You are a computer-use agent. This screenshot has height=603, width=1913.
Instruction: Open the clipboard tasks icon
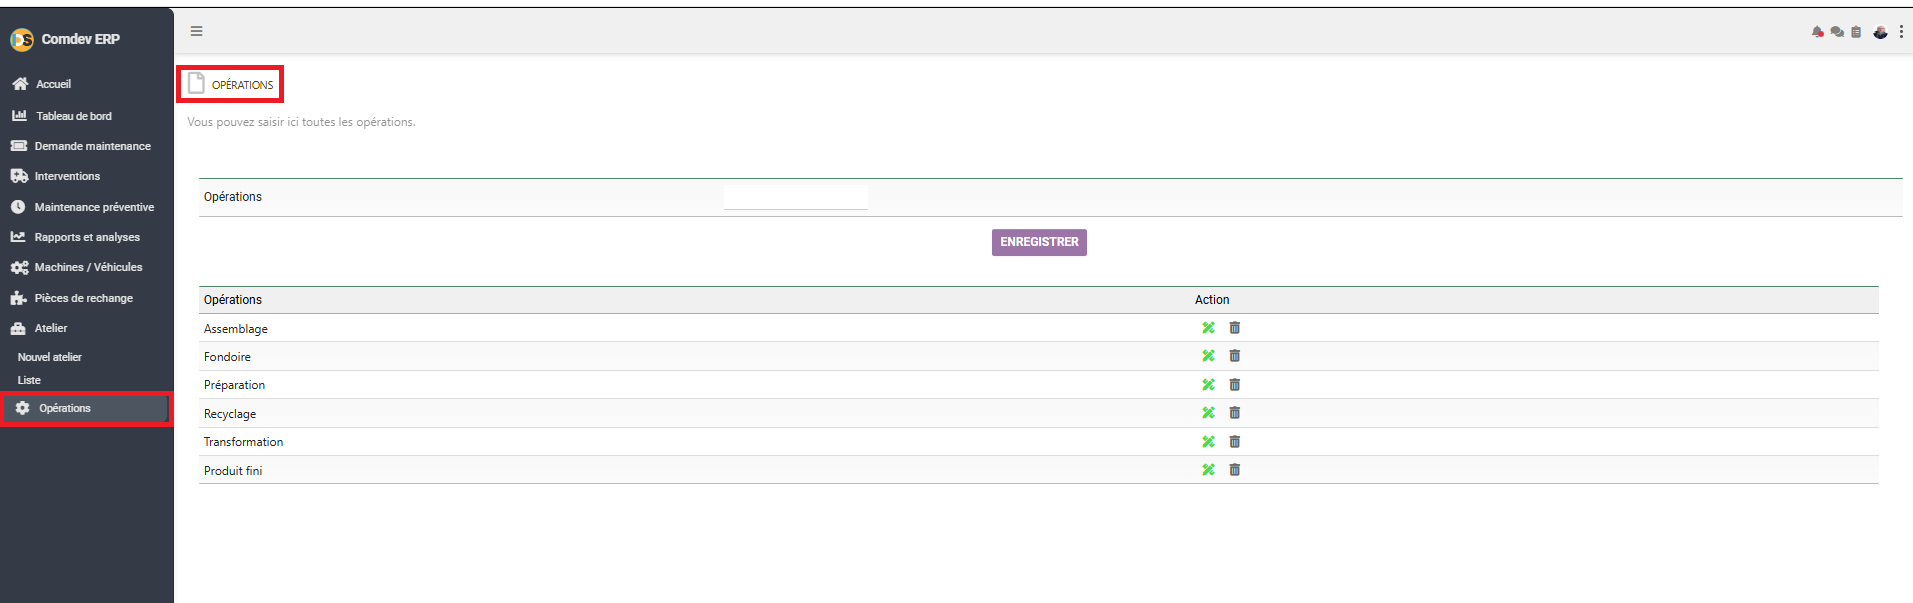tap(1856, 32)
